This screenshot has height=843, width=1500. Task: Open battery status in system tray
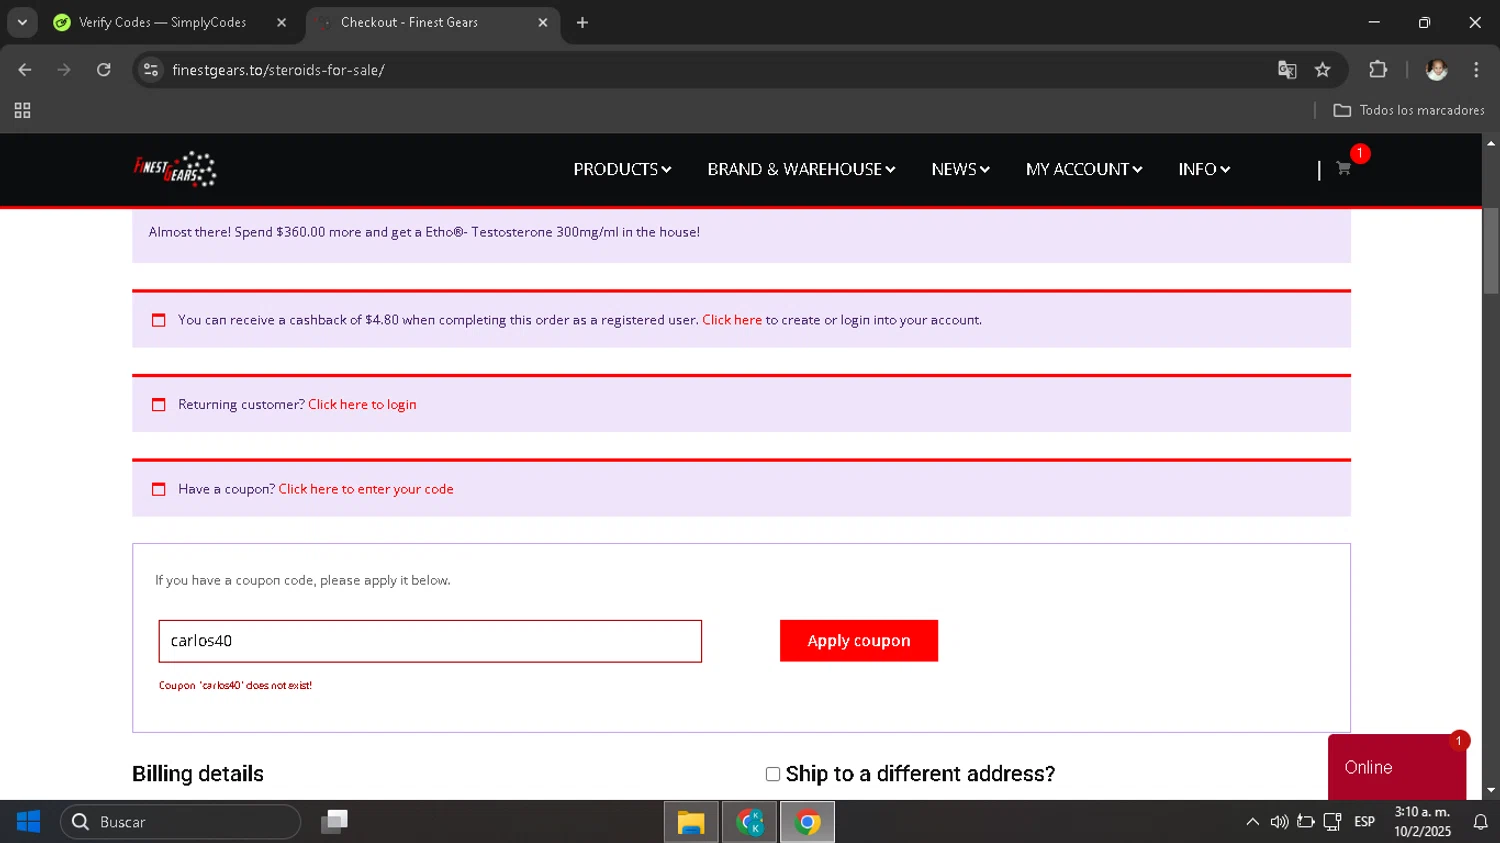tap(1305, 822)
